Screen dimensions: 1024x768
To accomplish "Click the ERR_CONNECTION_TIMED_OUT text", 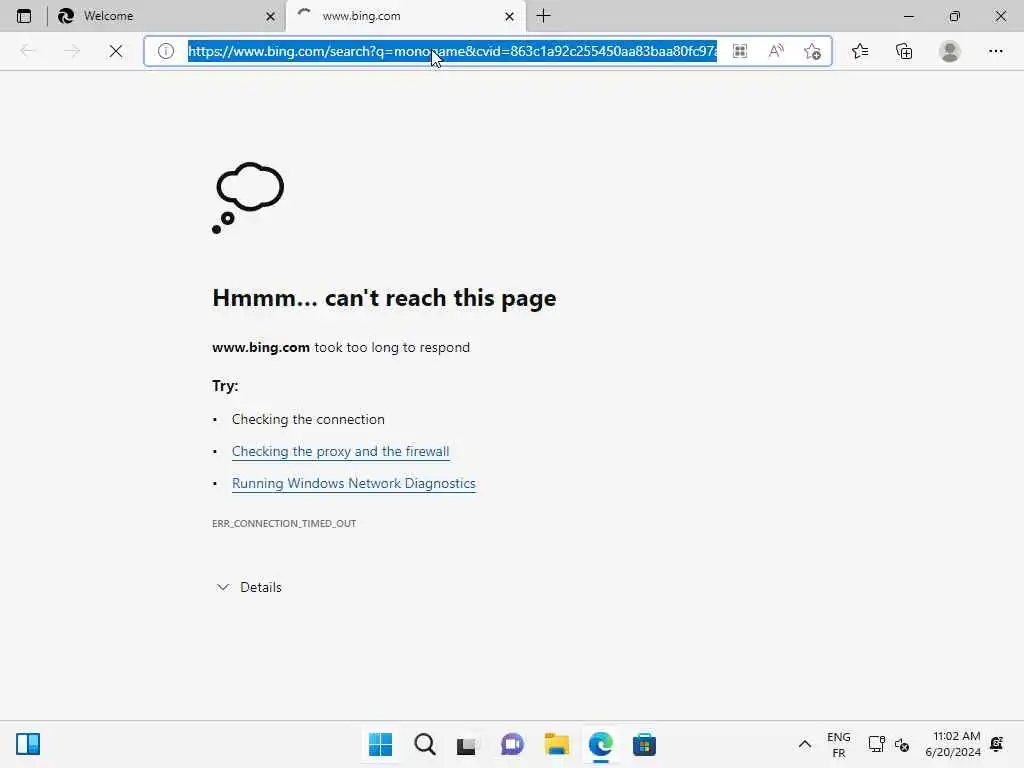I will pyautogui.click(x=284, y=523).
